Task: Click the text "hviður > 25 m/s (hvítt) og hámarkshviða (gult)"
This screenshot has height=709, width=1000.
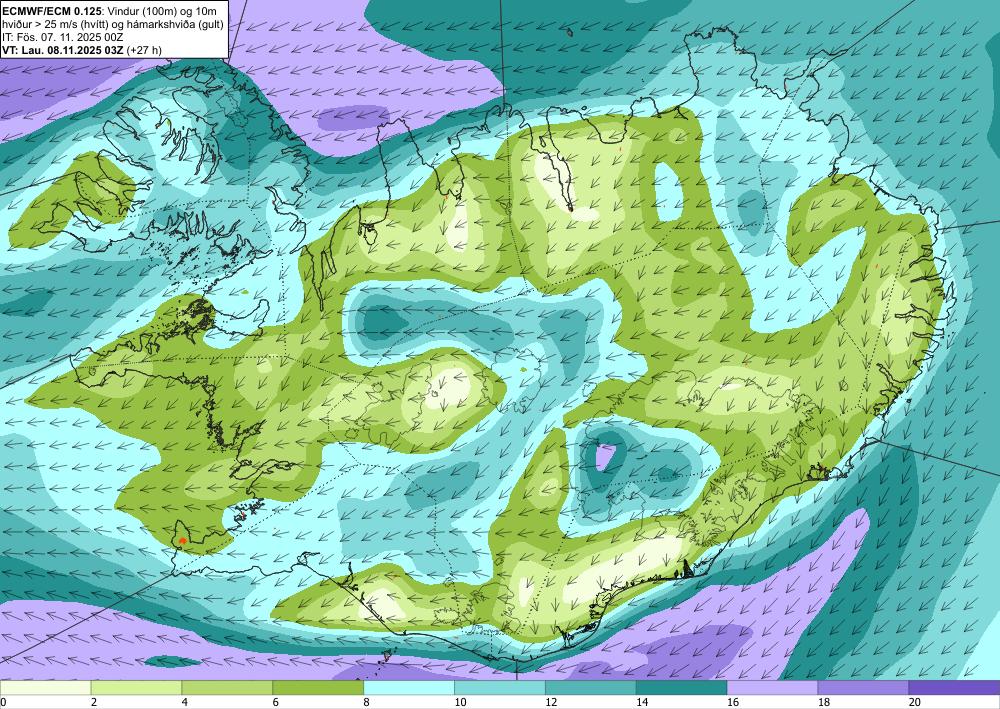Action: (113, 24)
